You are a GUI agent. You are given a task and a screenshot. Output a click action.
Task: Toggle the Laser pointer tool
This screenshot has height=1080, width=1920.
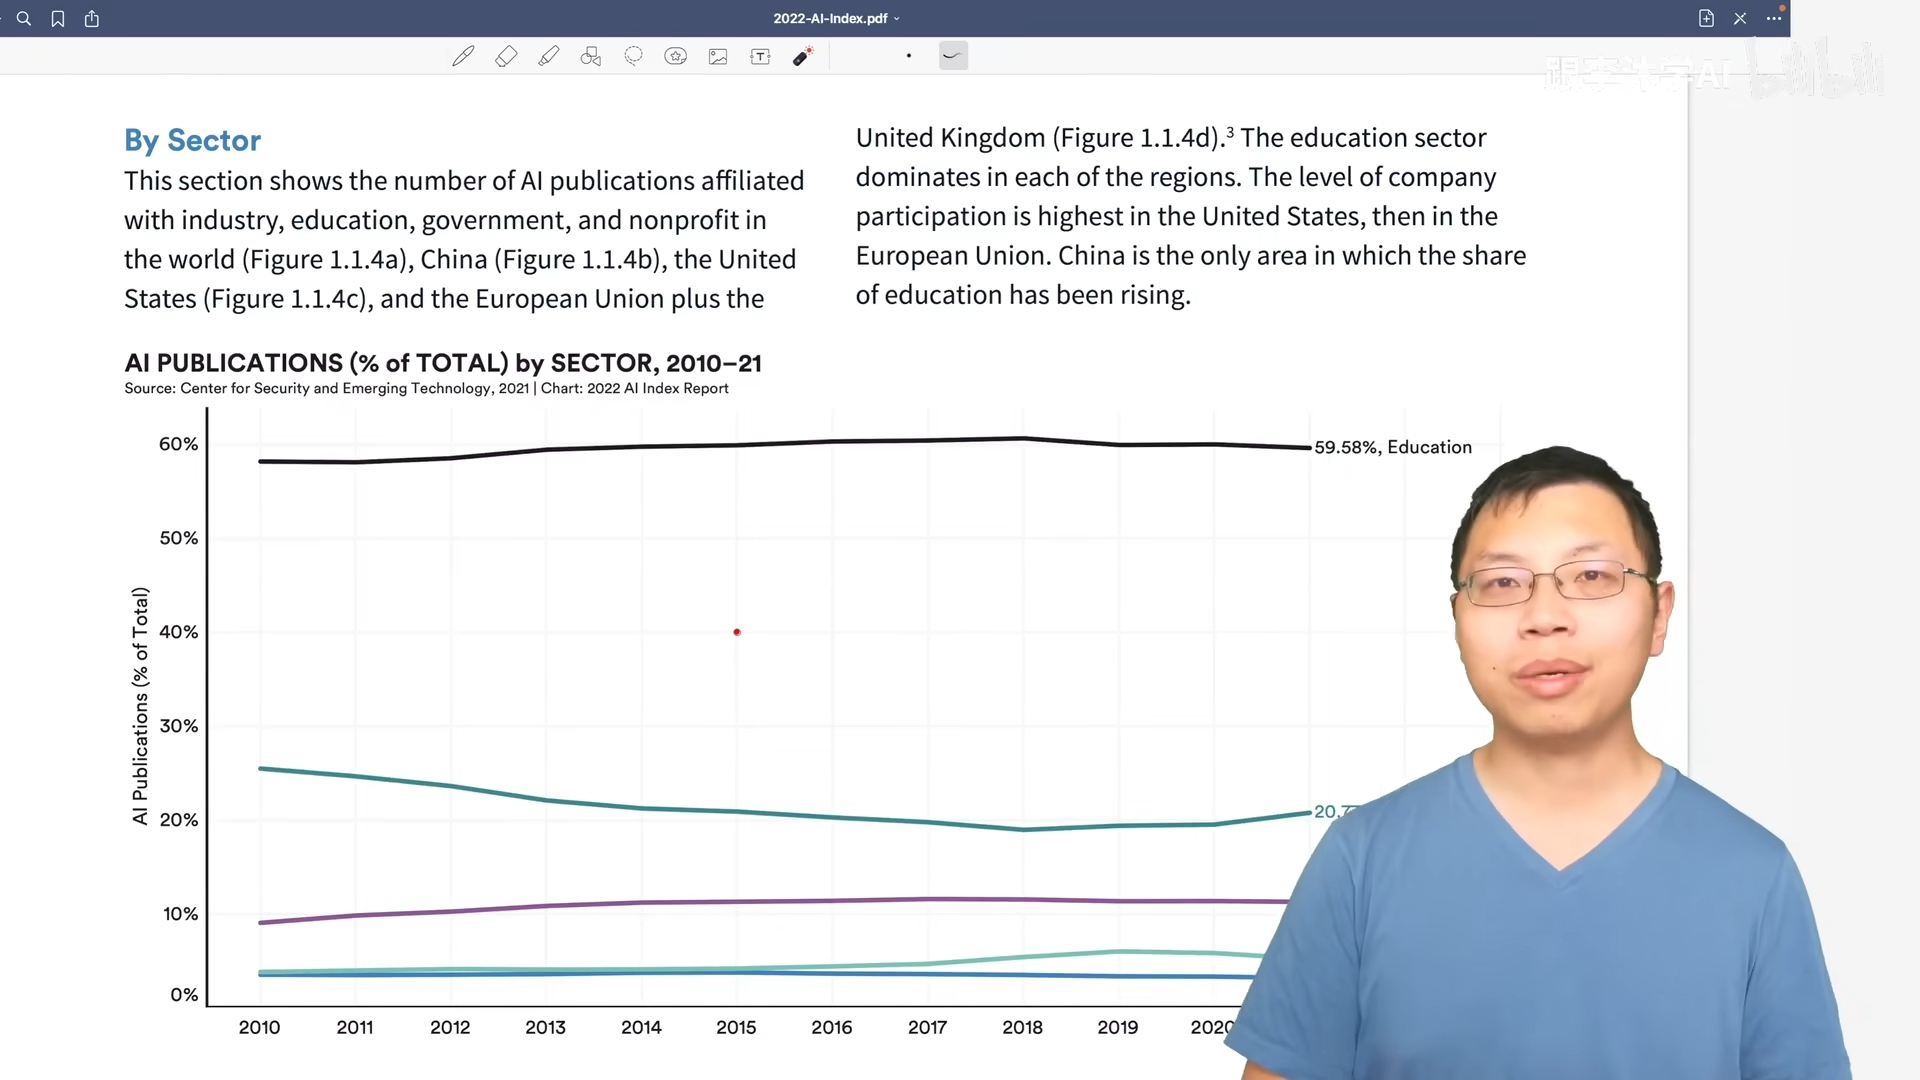[802, 56]
